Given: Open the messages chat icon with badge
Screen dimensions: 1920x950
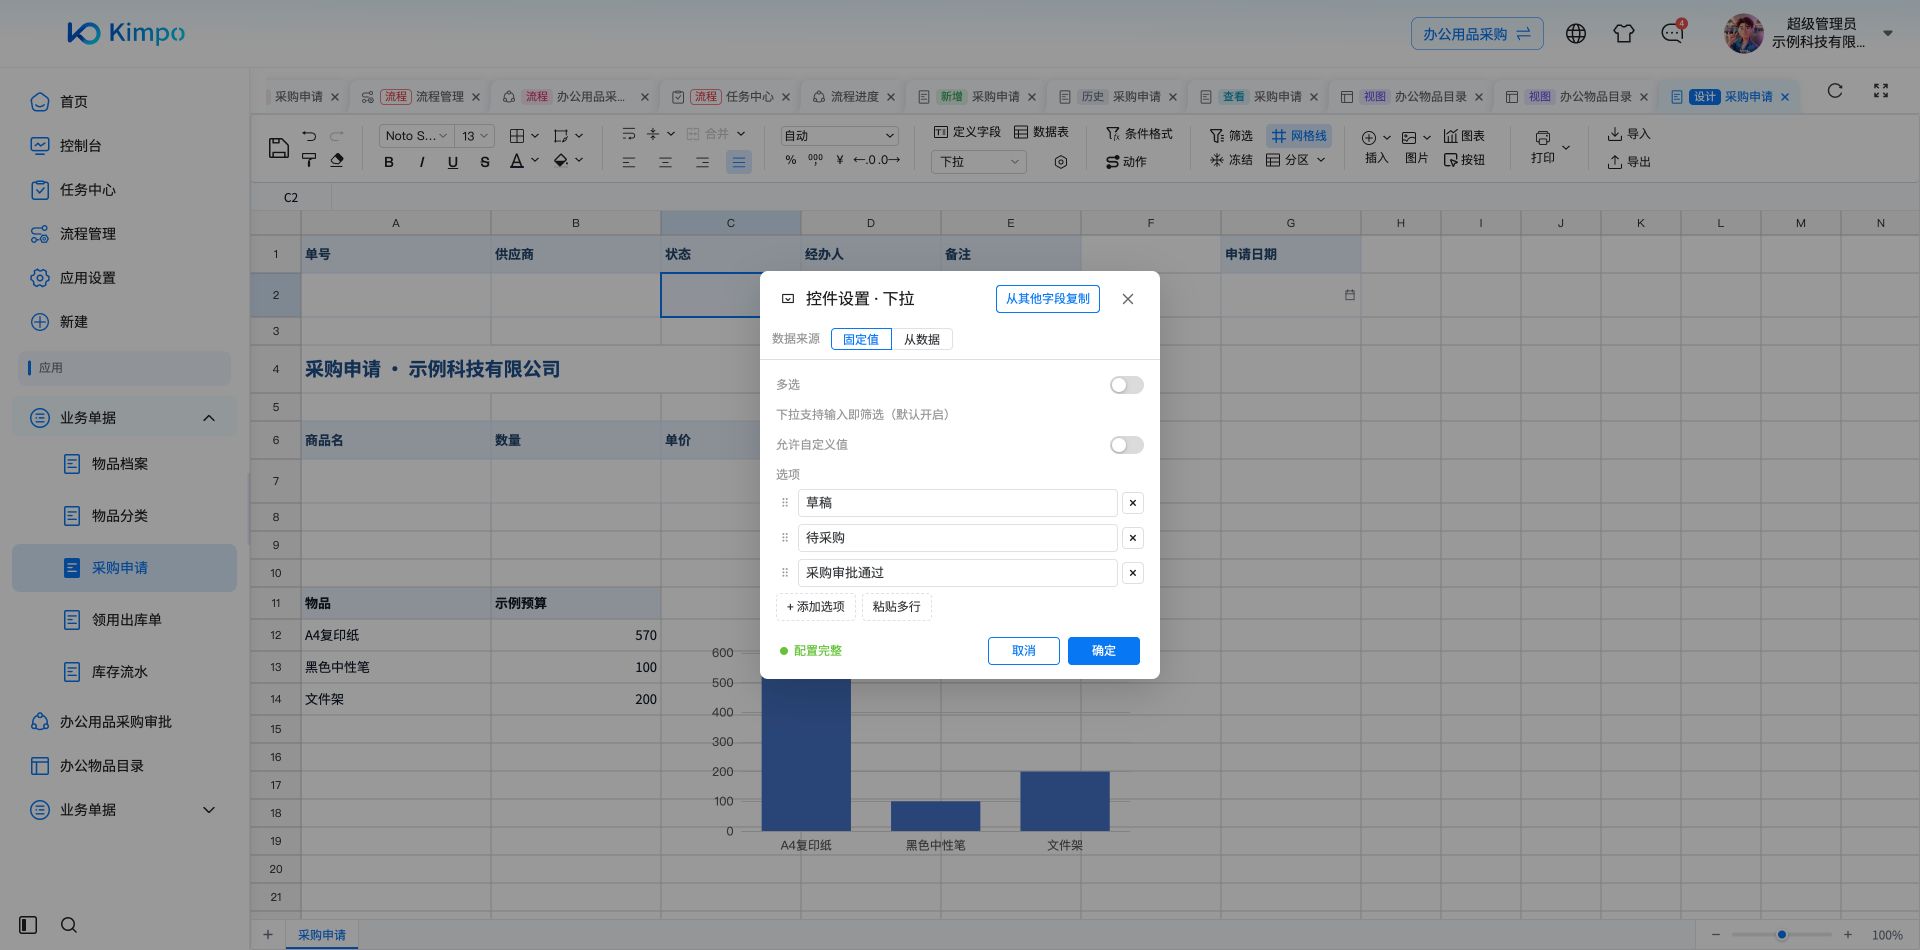Looking at the screenshot, I should pyautogui.click(x=1672, y=33).
